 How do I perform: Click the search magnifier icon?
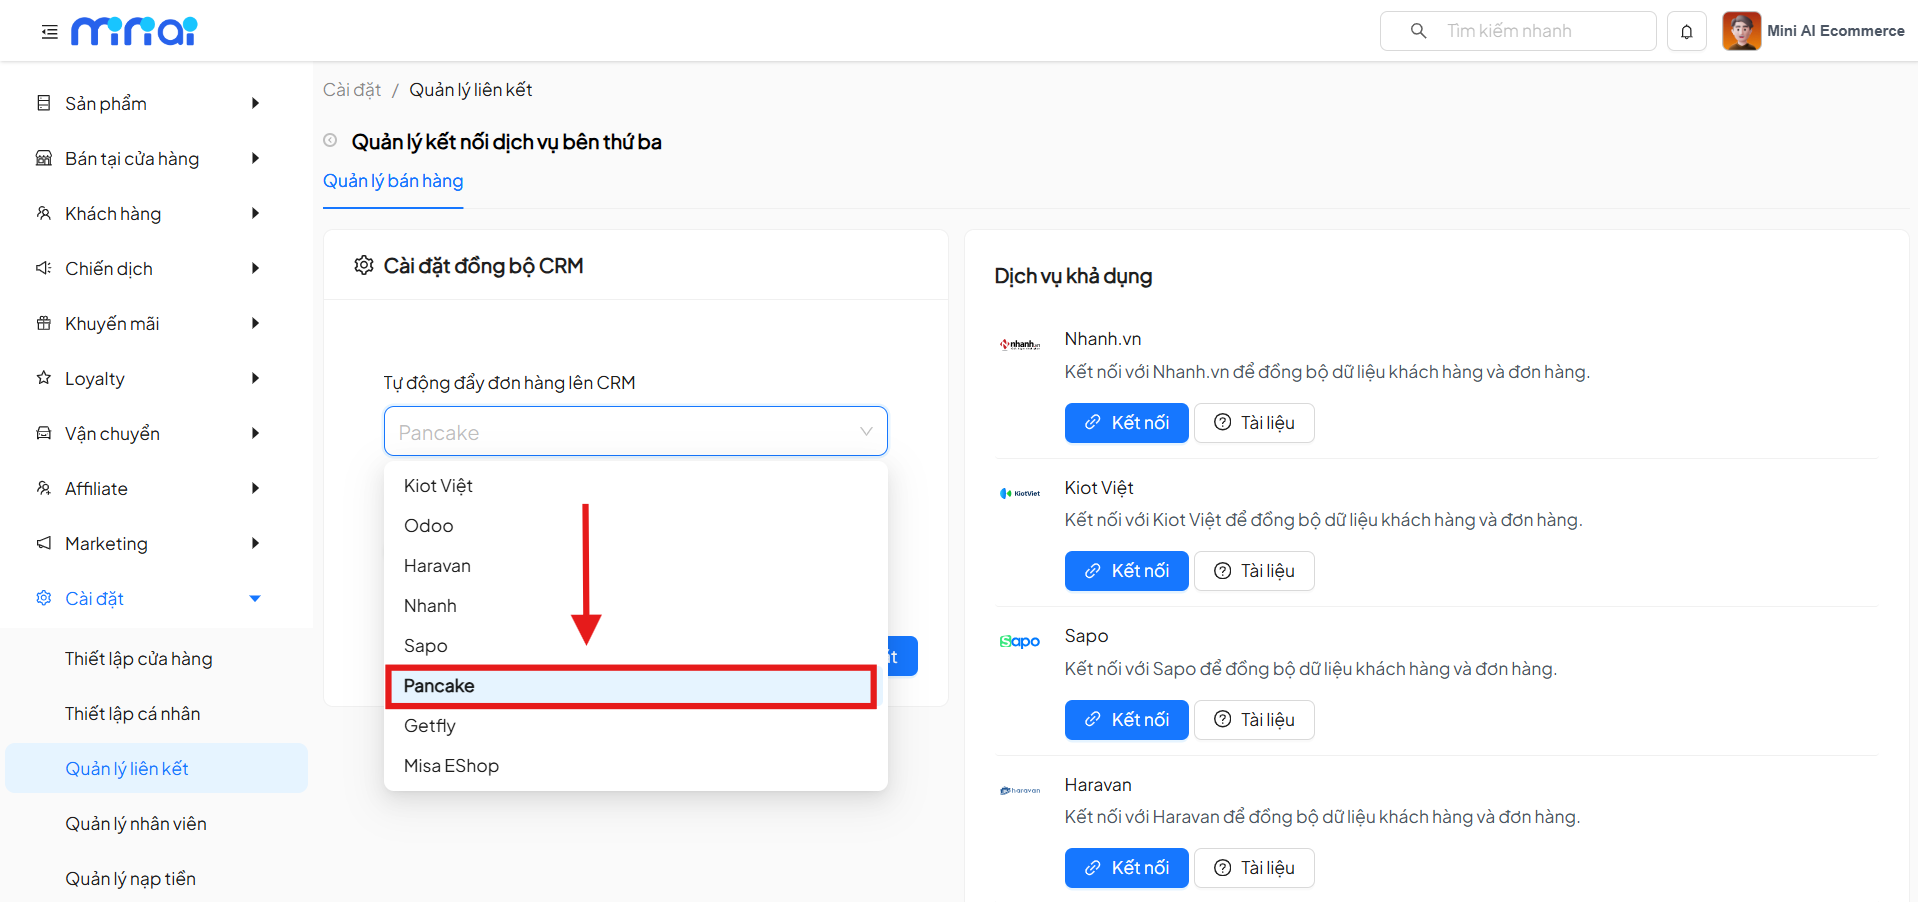click(x=1417, y=30)
